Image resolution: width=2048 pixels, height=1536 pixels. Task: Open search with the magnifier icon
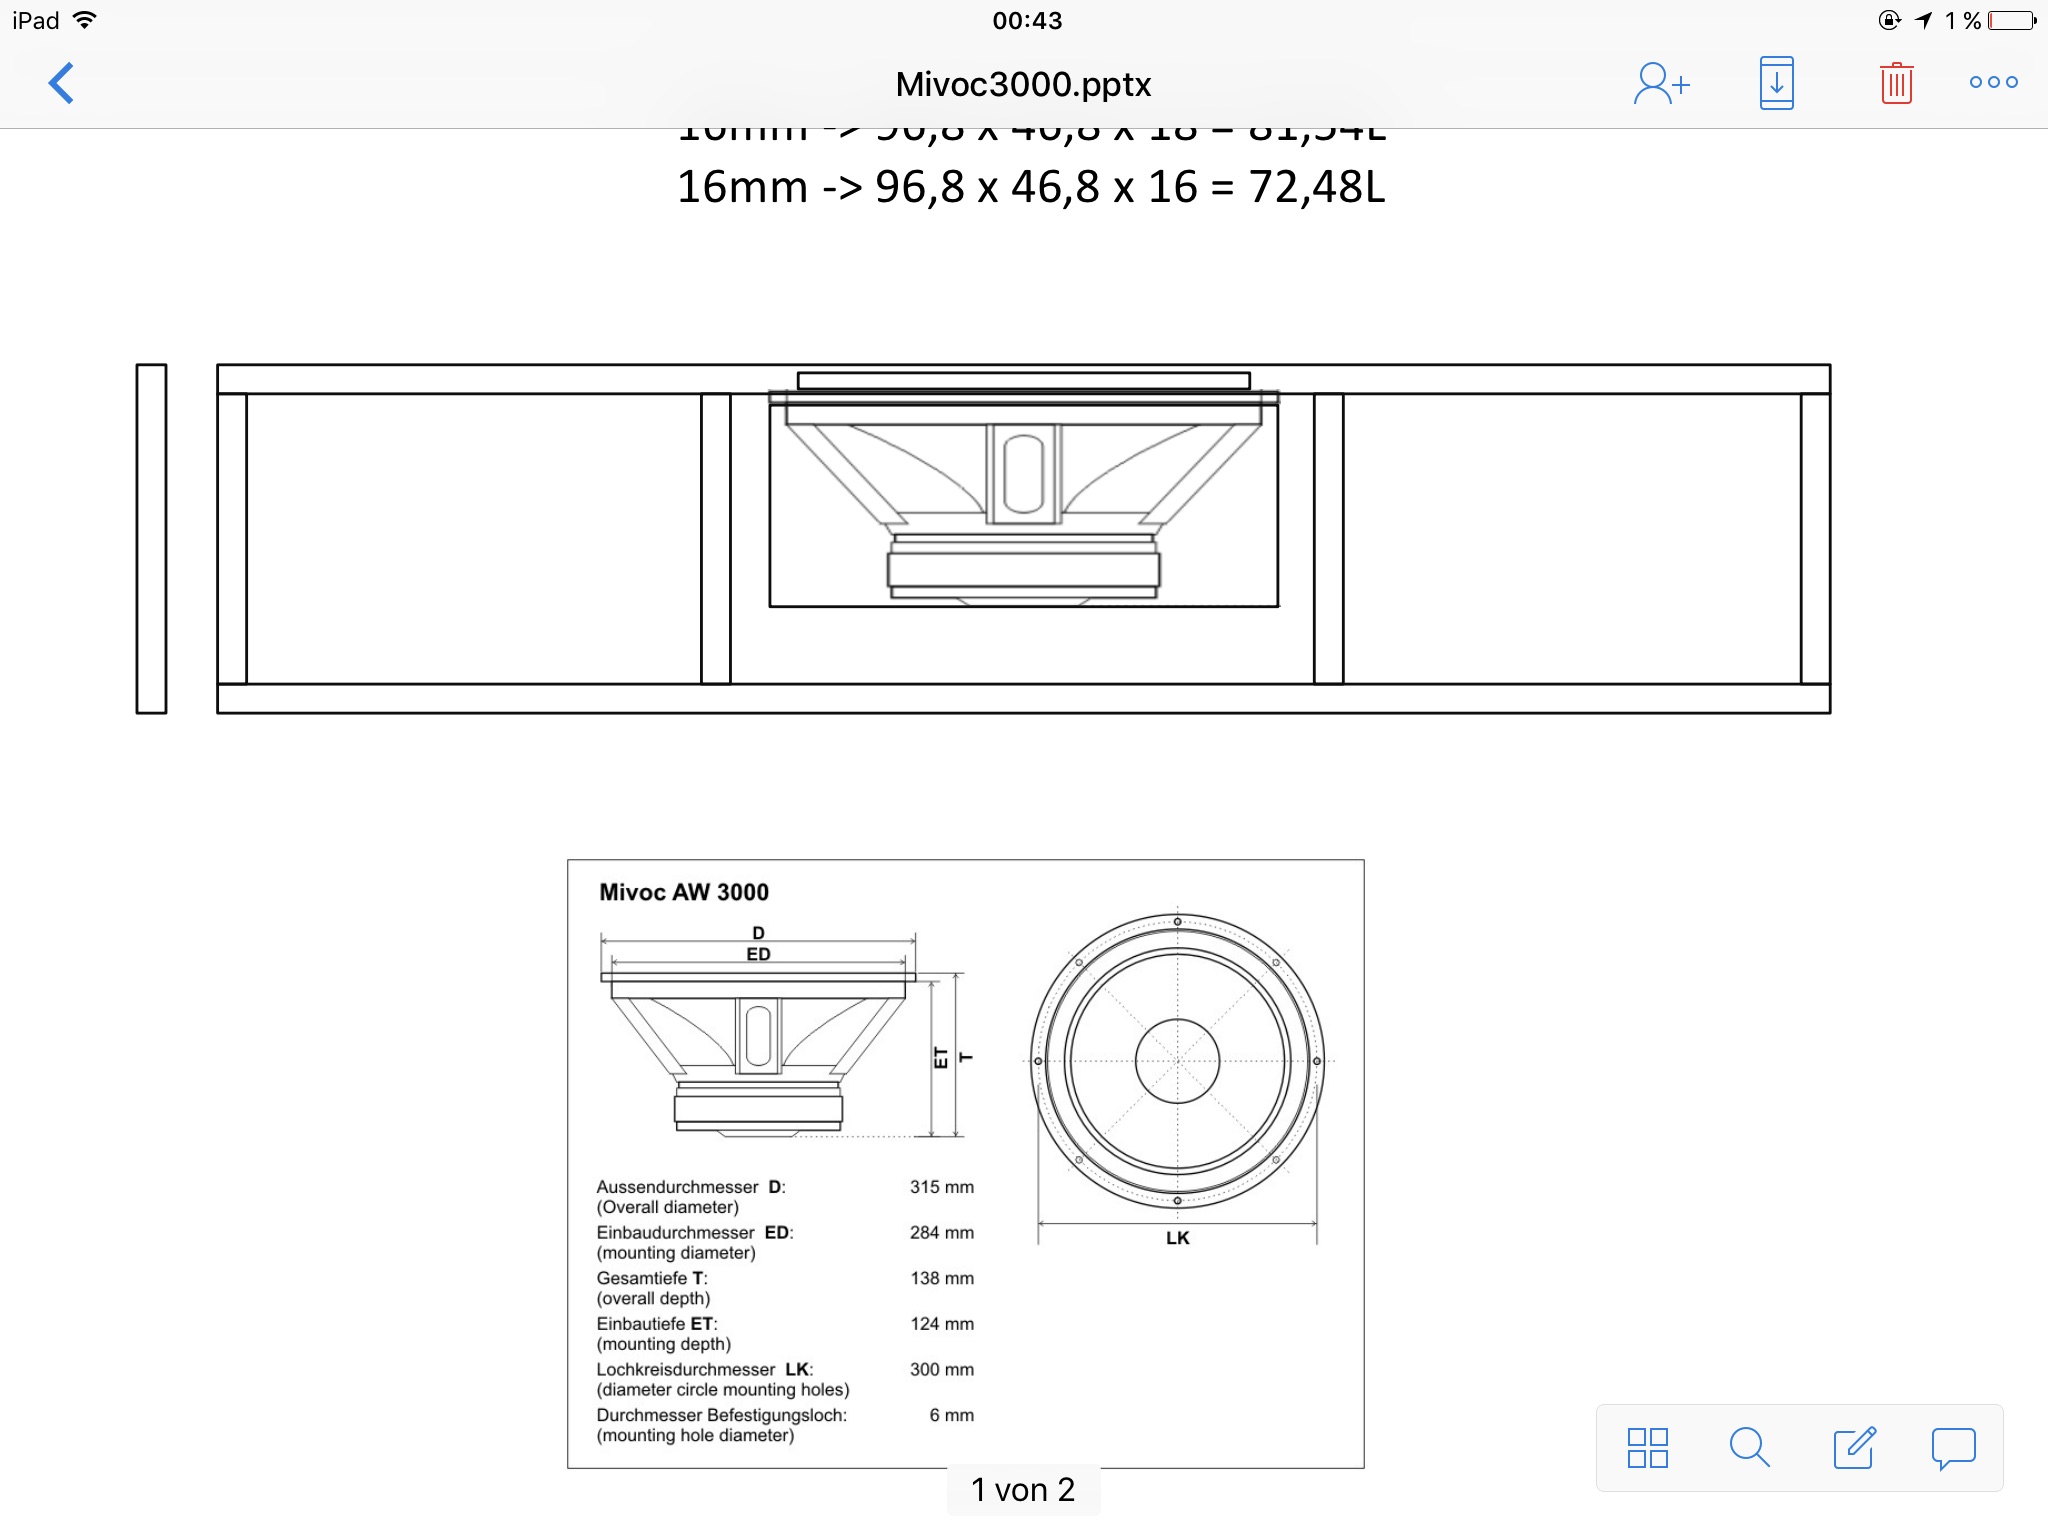1749,1447
